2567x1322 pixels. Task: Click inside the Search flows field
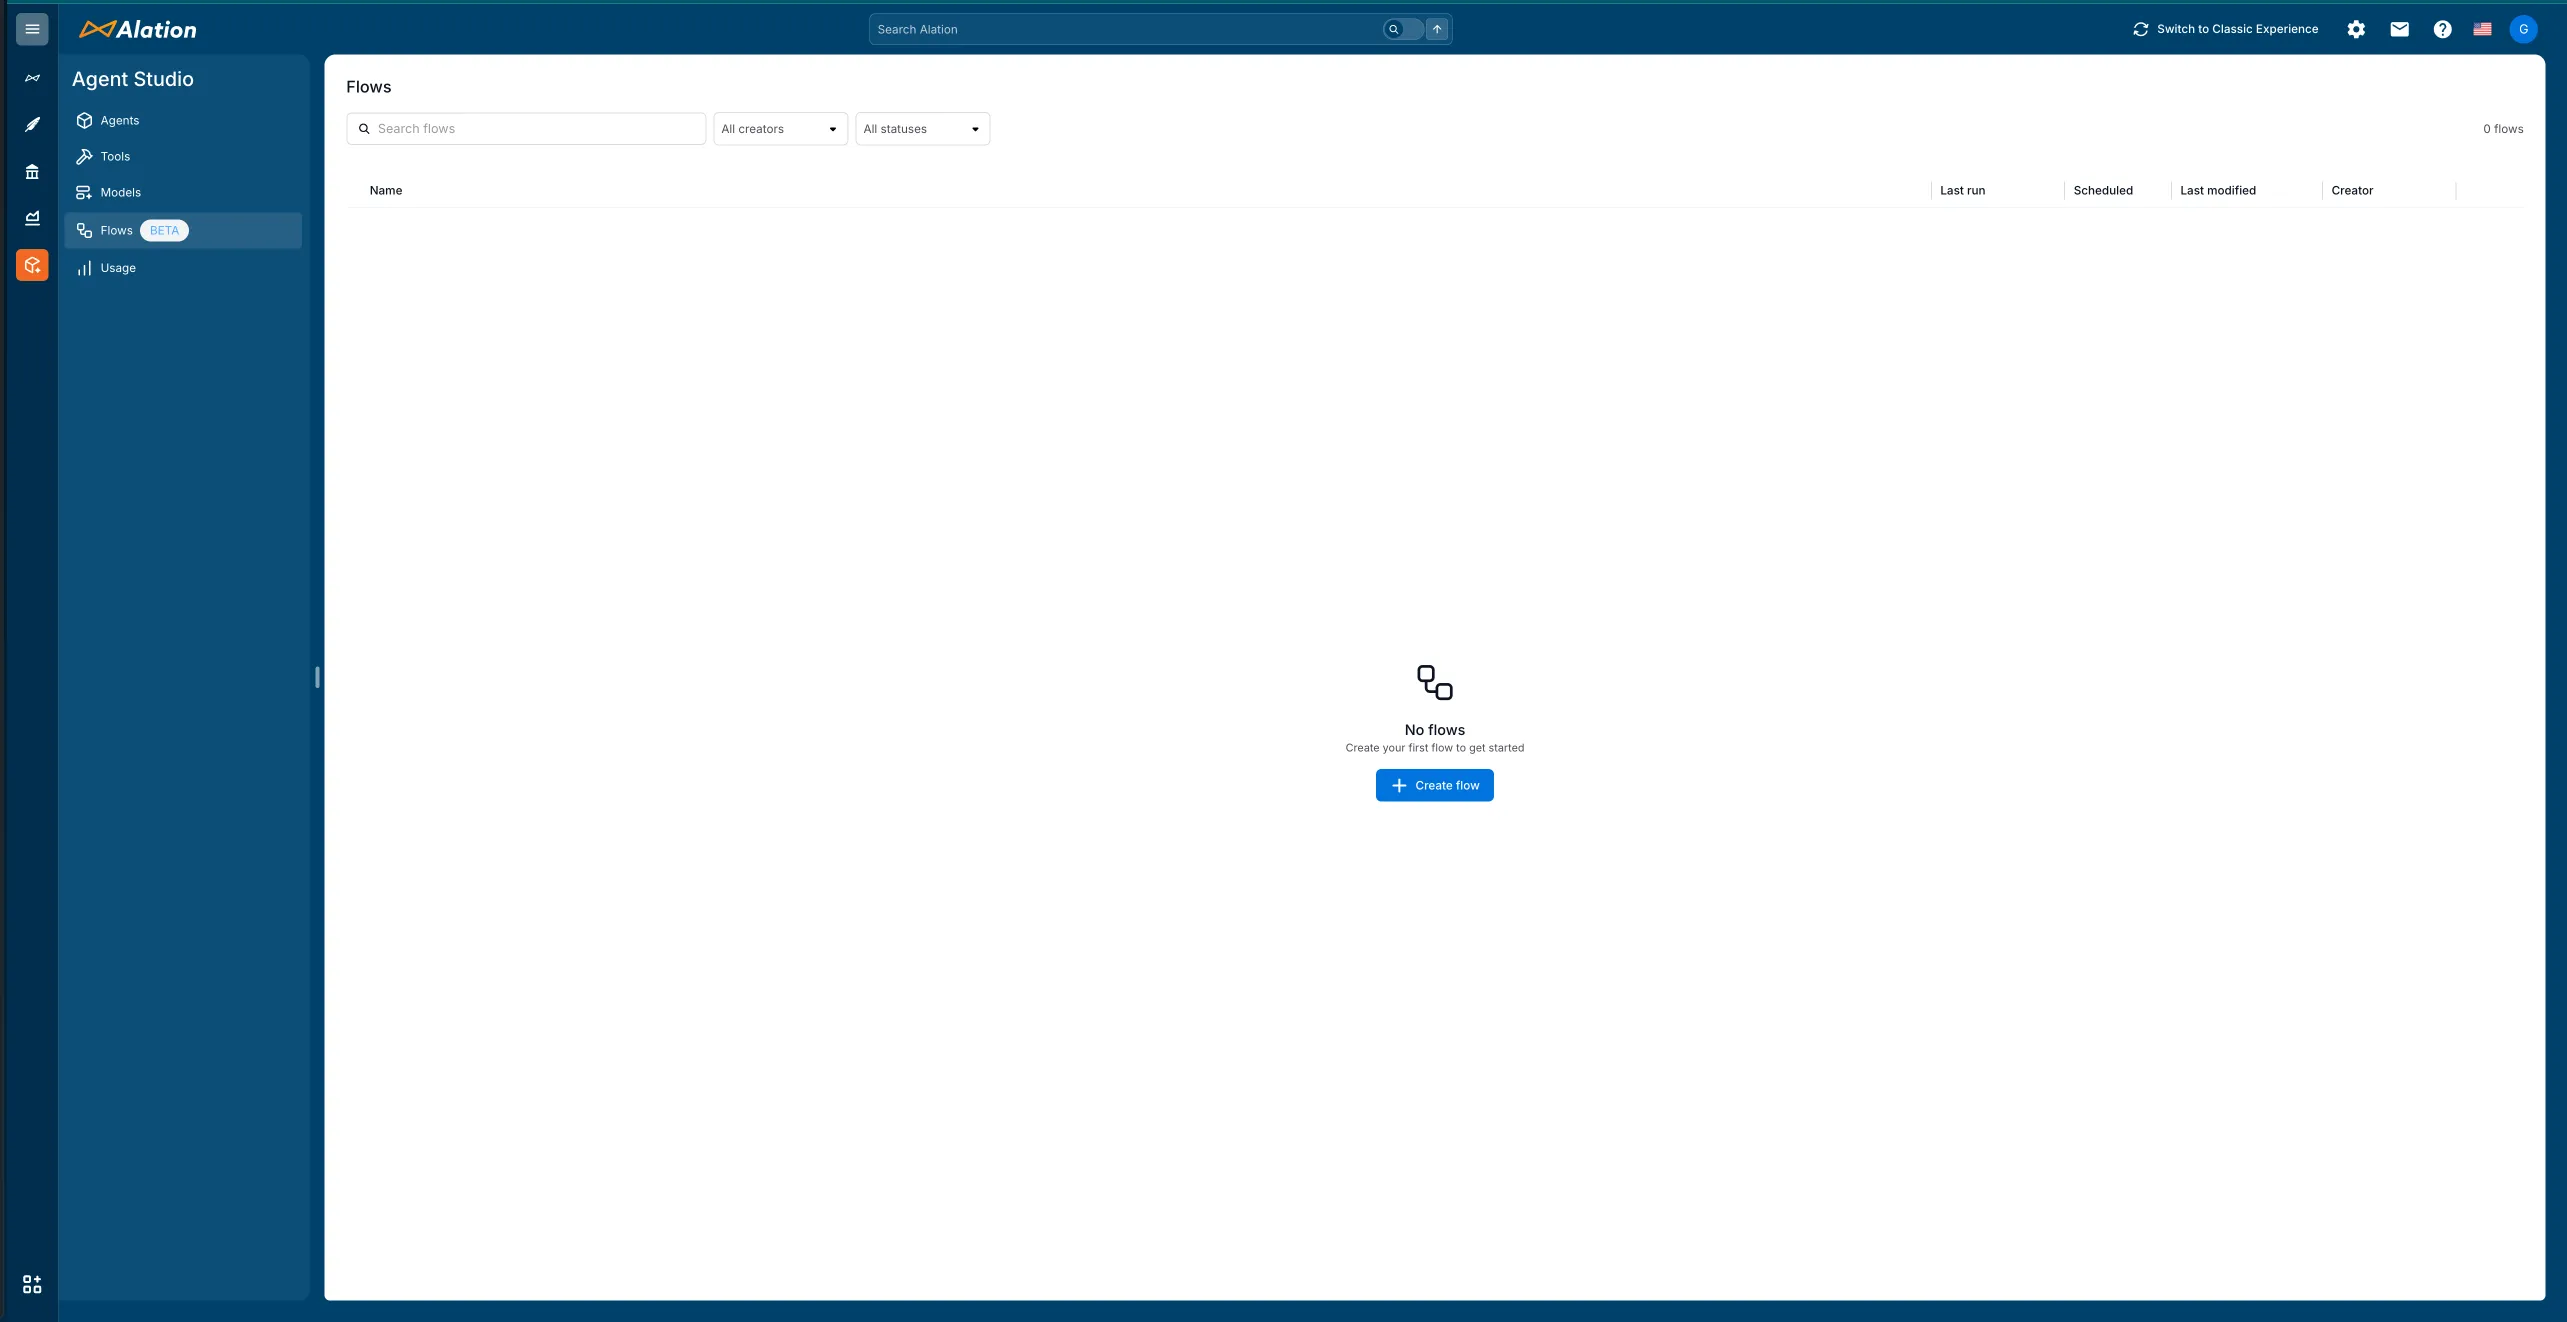tap(525, 128)
